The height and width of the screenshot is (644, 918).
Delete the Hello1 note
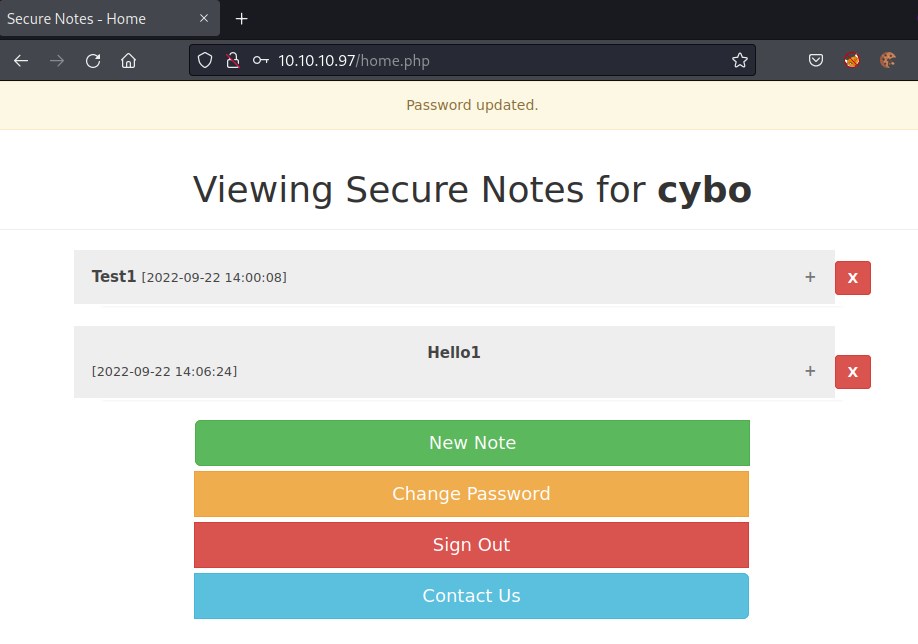852,372
